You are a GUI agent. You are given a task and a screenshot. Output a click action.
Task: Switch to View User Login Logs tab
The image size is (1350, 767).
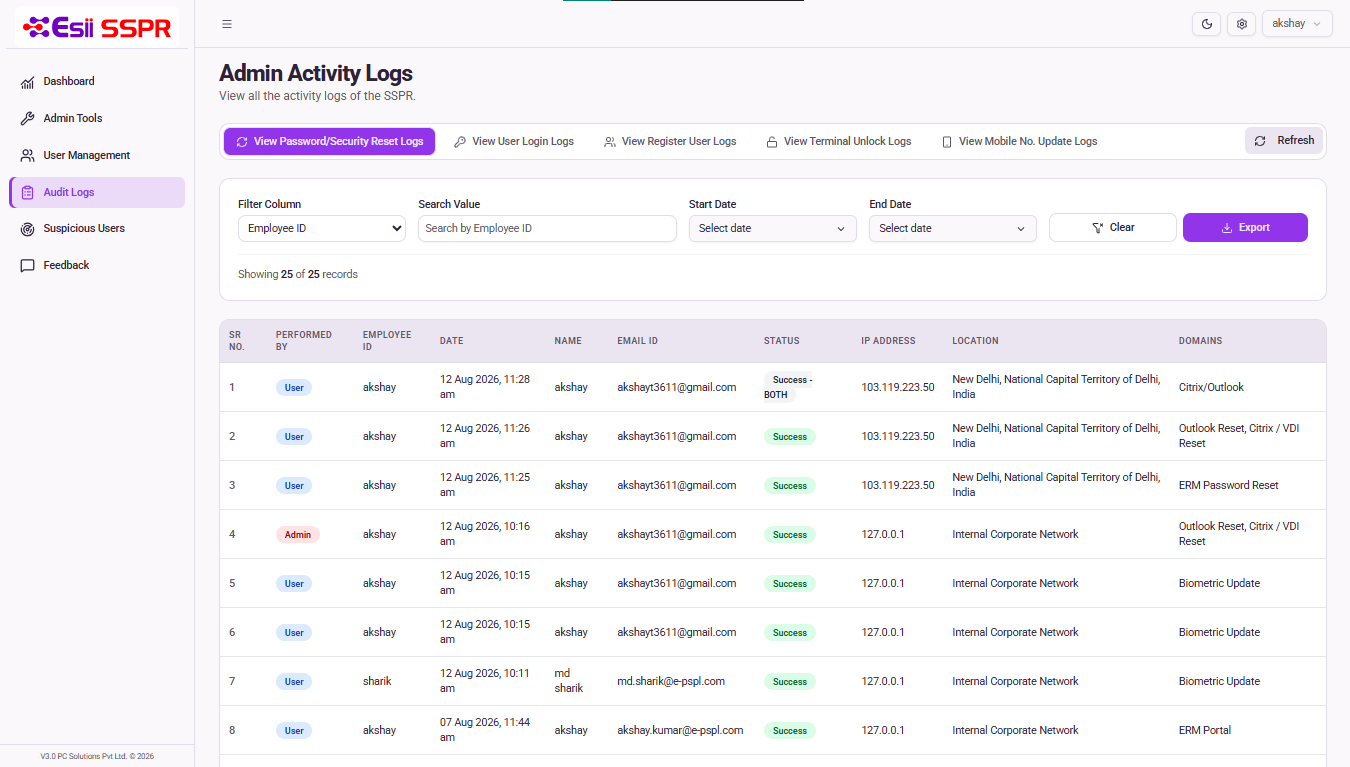514,142
